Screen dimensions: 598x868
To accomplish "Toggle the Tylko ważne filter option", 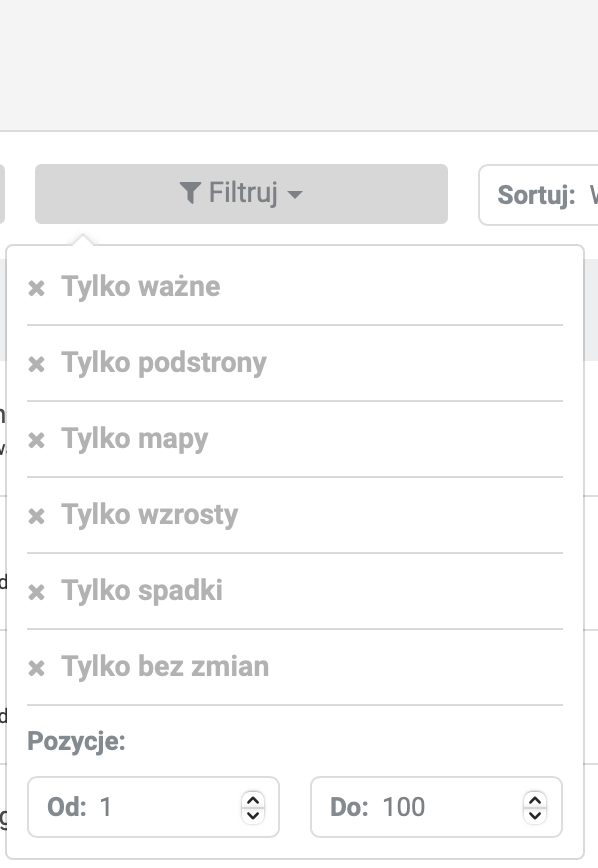I will 295,287.
